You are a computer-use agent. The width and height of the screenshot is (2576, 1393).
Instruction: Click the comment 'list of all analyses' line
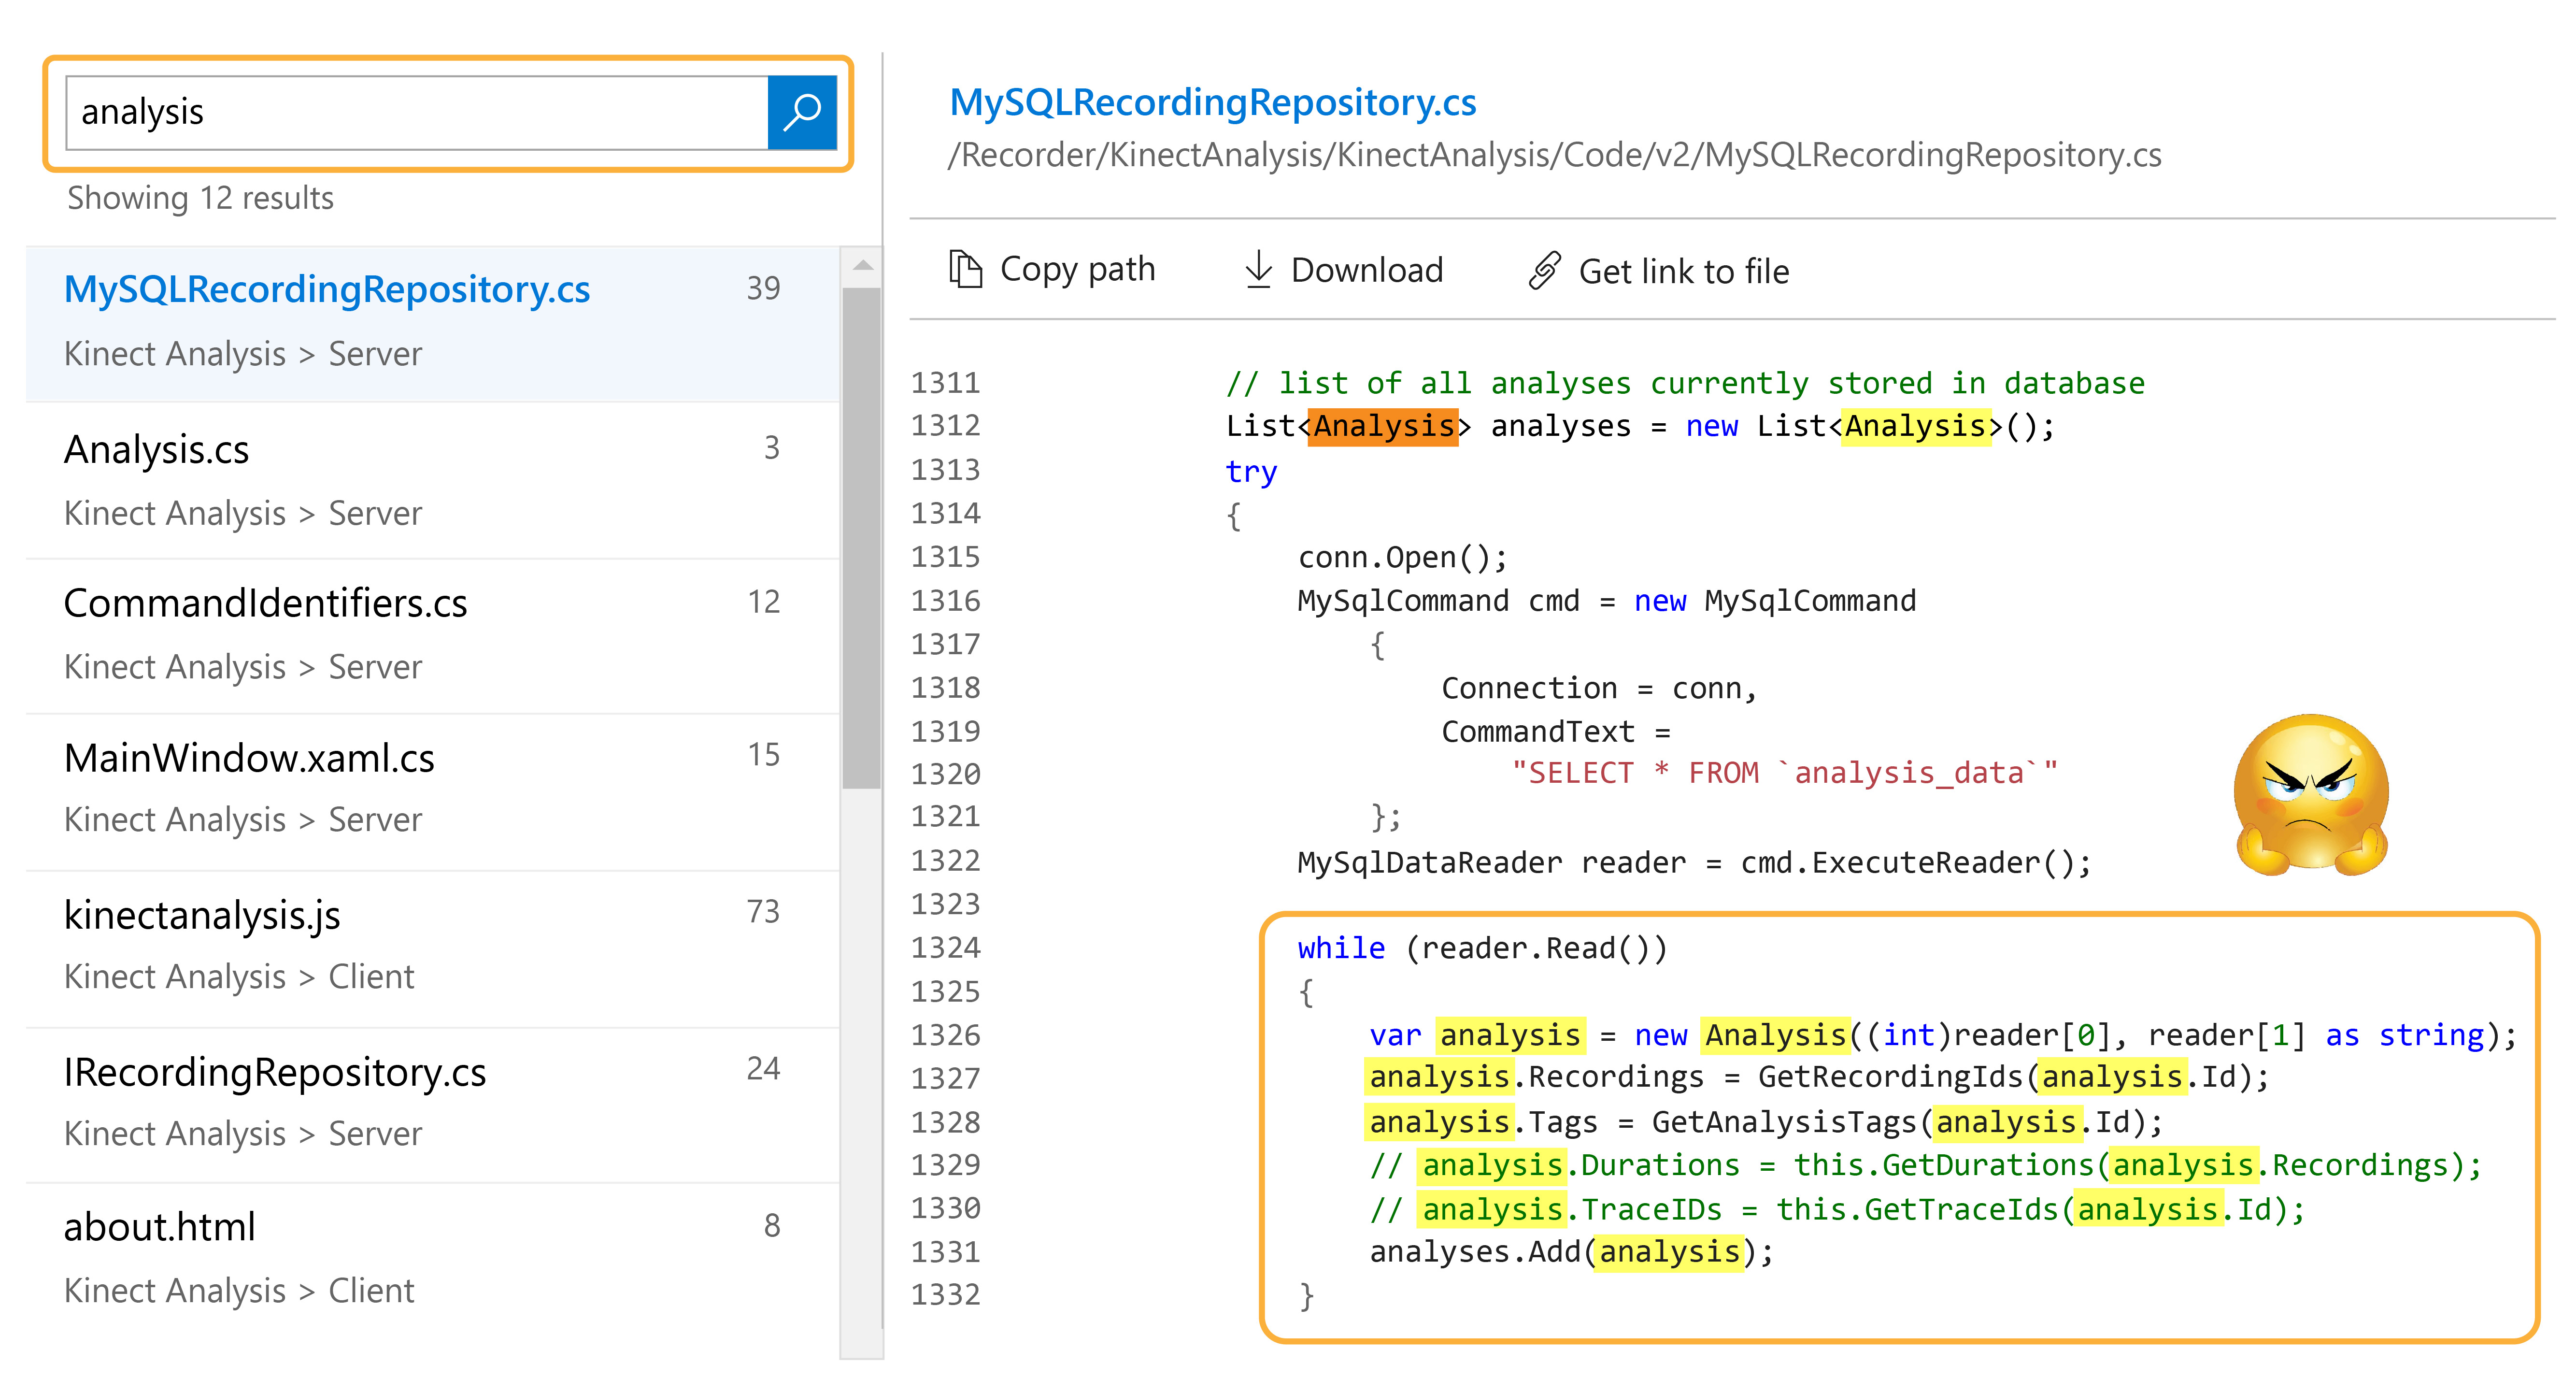[x=1685, y=384]
